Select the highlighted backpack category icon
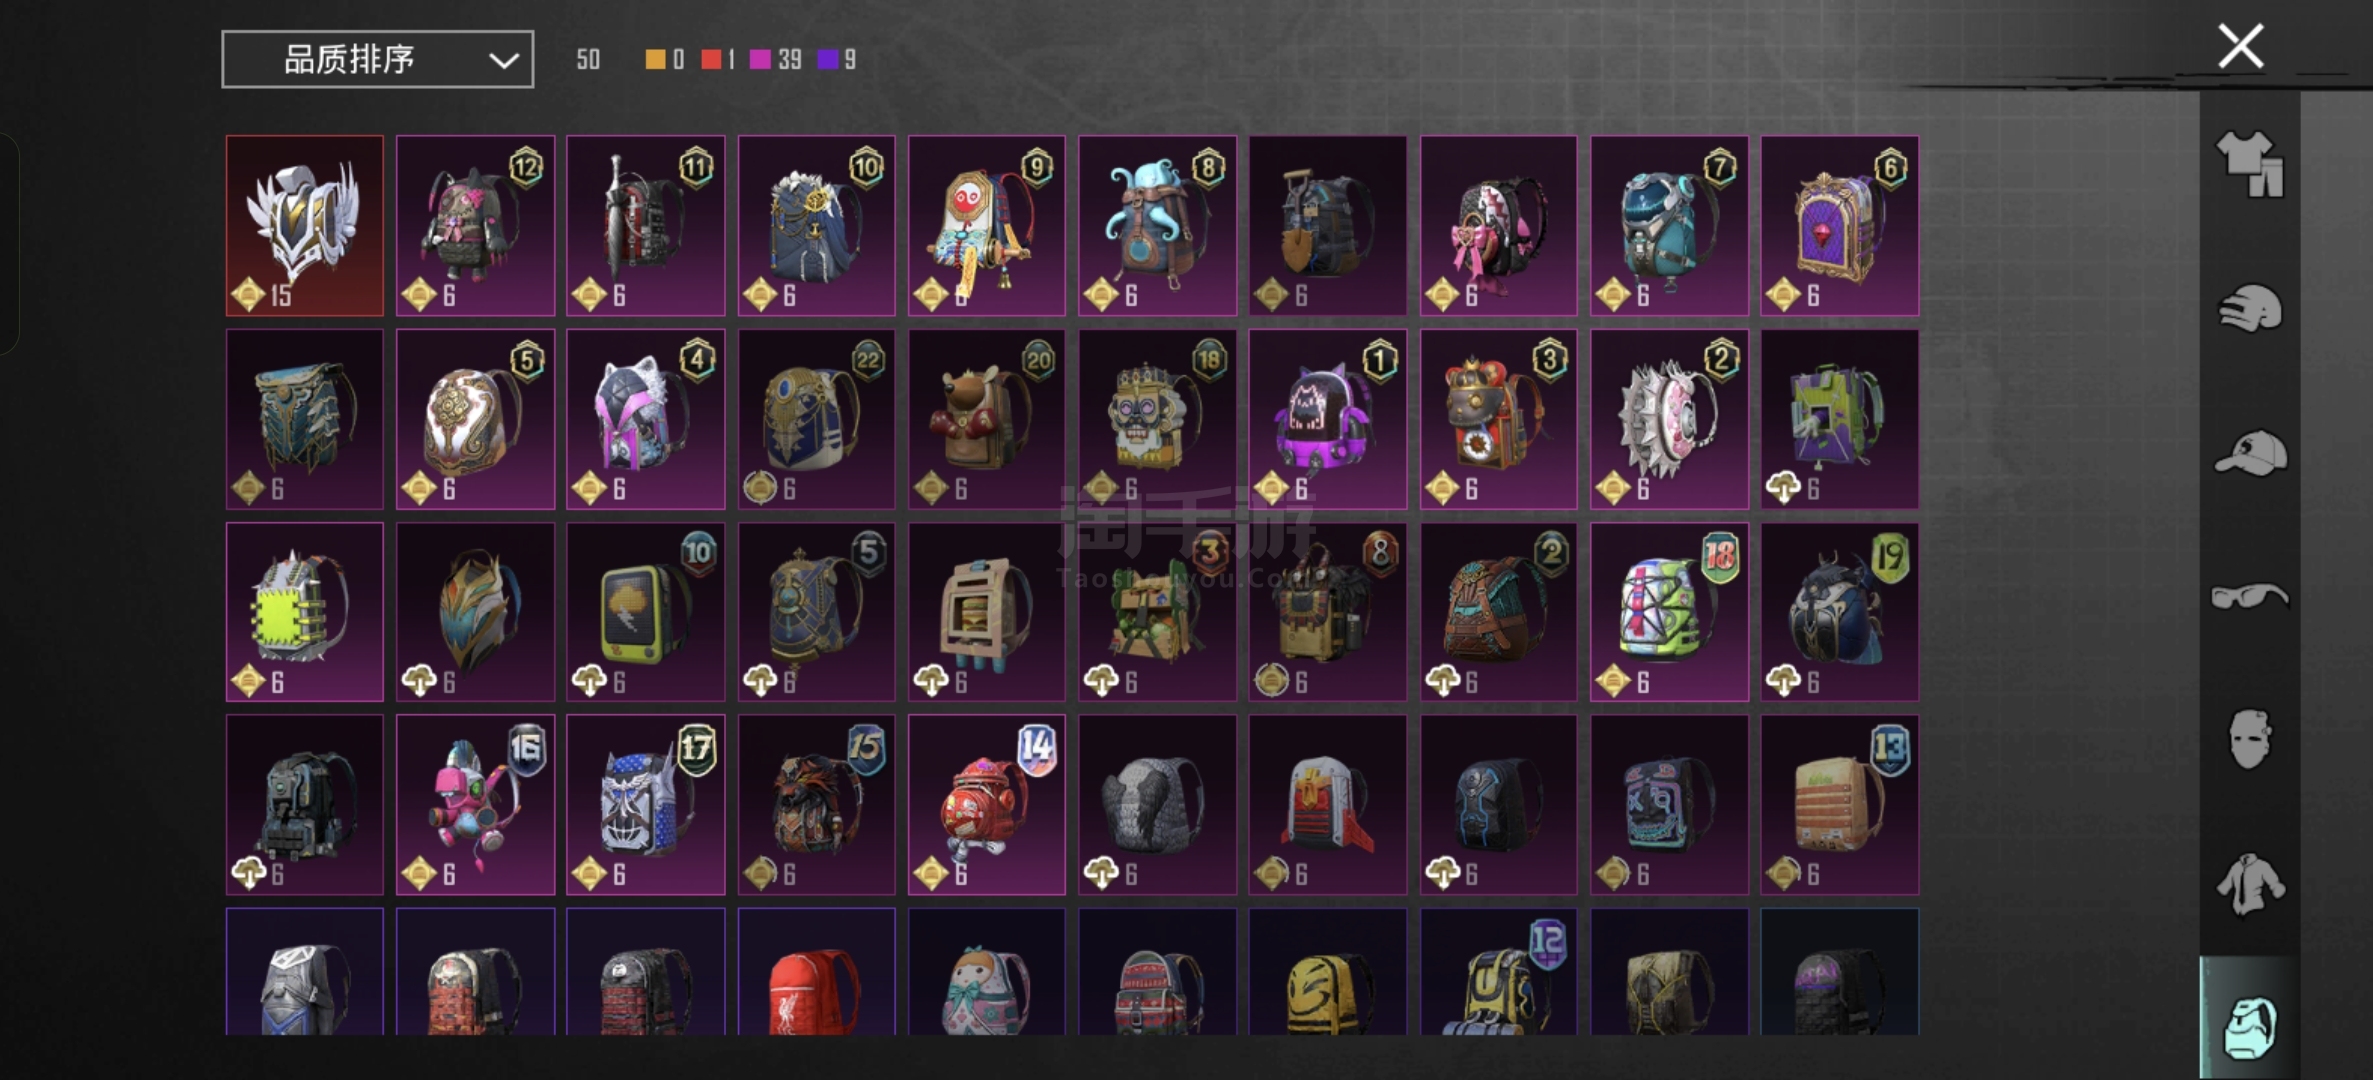2373x1080 pixels. 2250,1027
